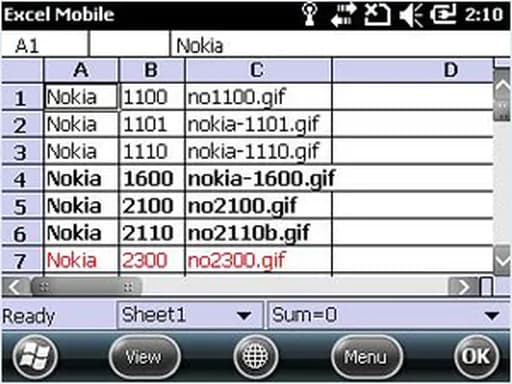The image size is (512, 384).
Task: Select cell containing nokia-1600.gif
Action: 259,178
